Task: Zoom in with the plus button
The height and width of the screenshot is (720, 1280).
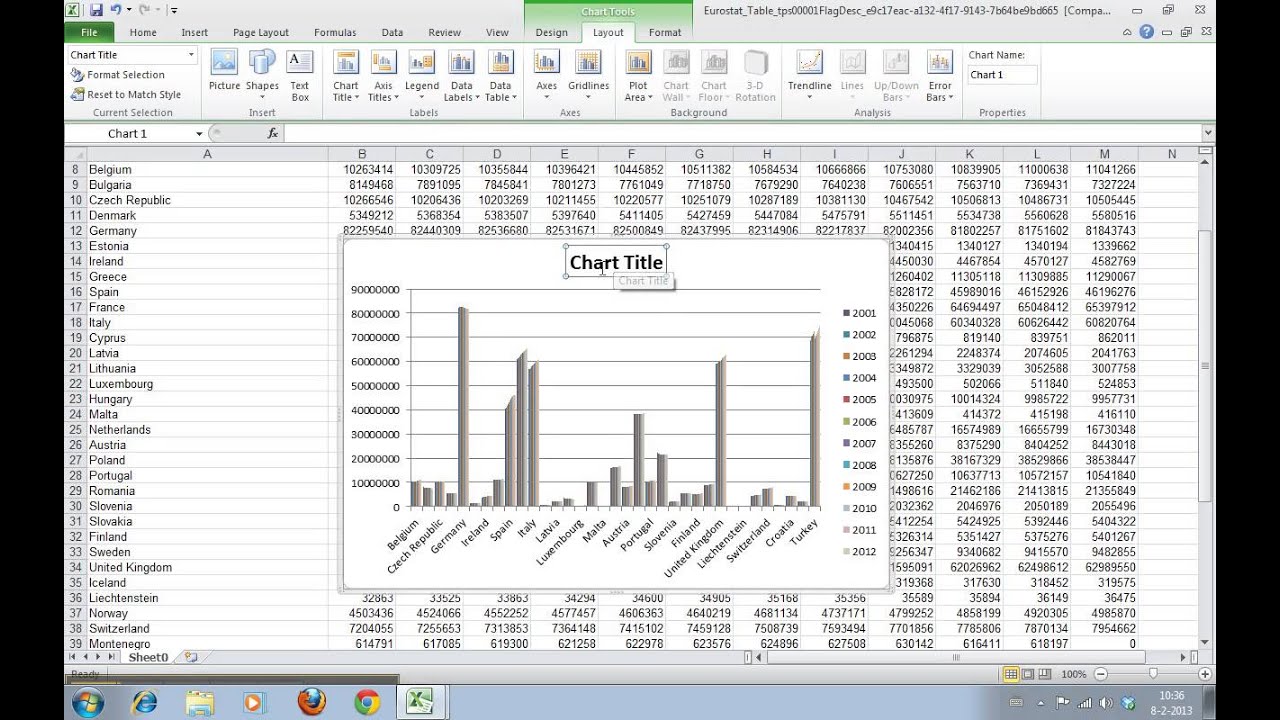Action: pyautogui.click(x=1204, y=674)
